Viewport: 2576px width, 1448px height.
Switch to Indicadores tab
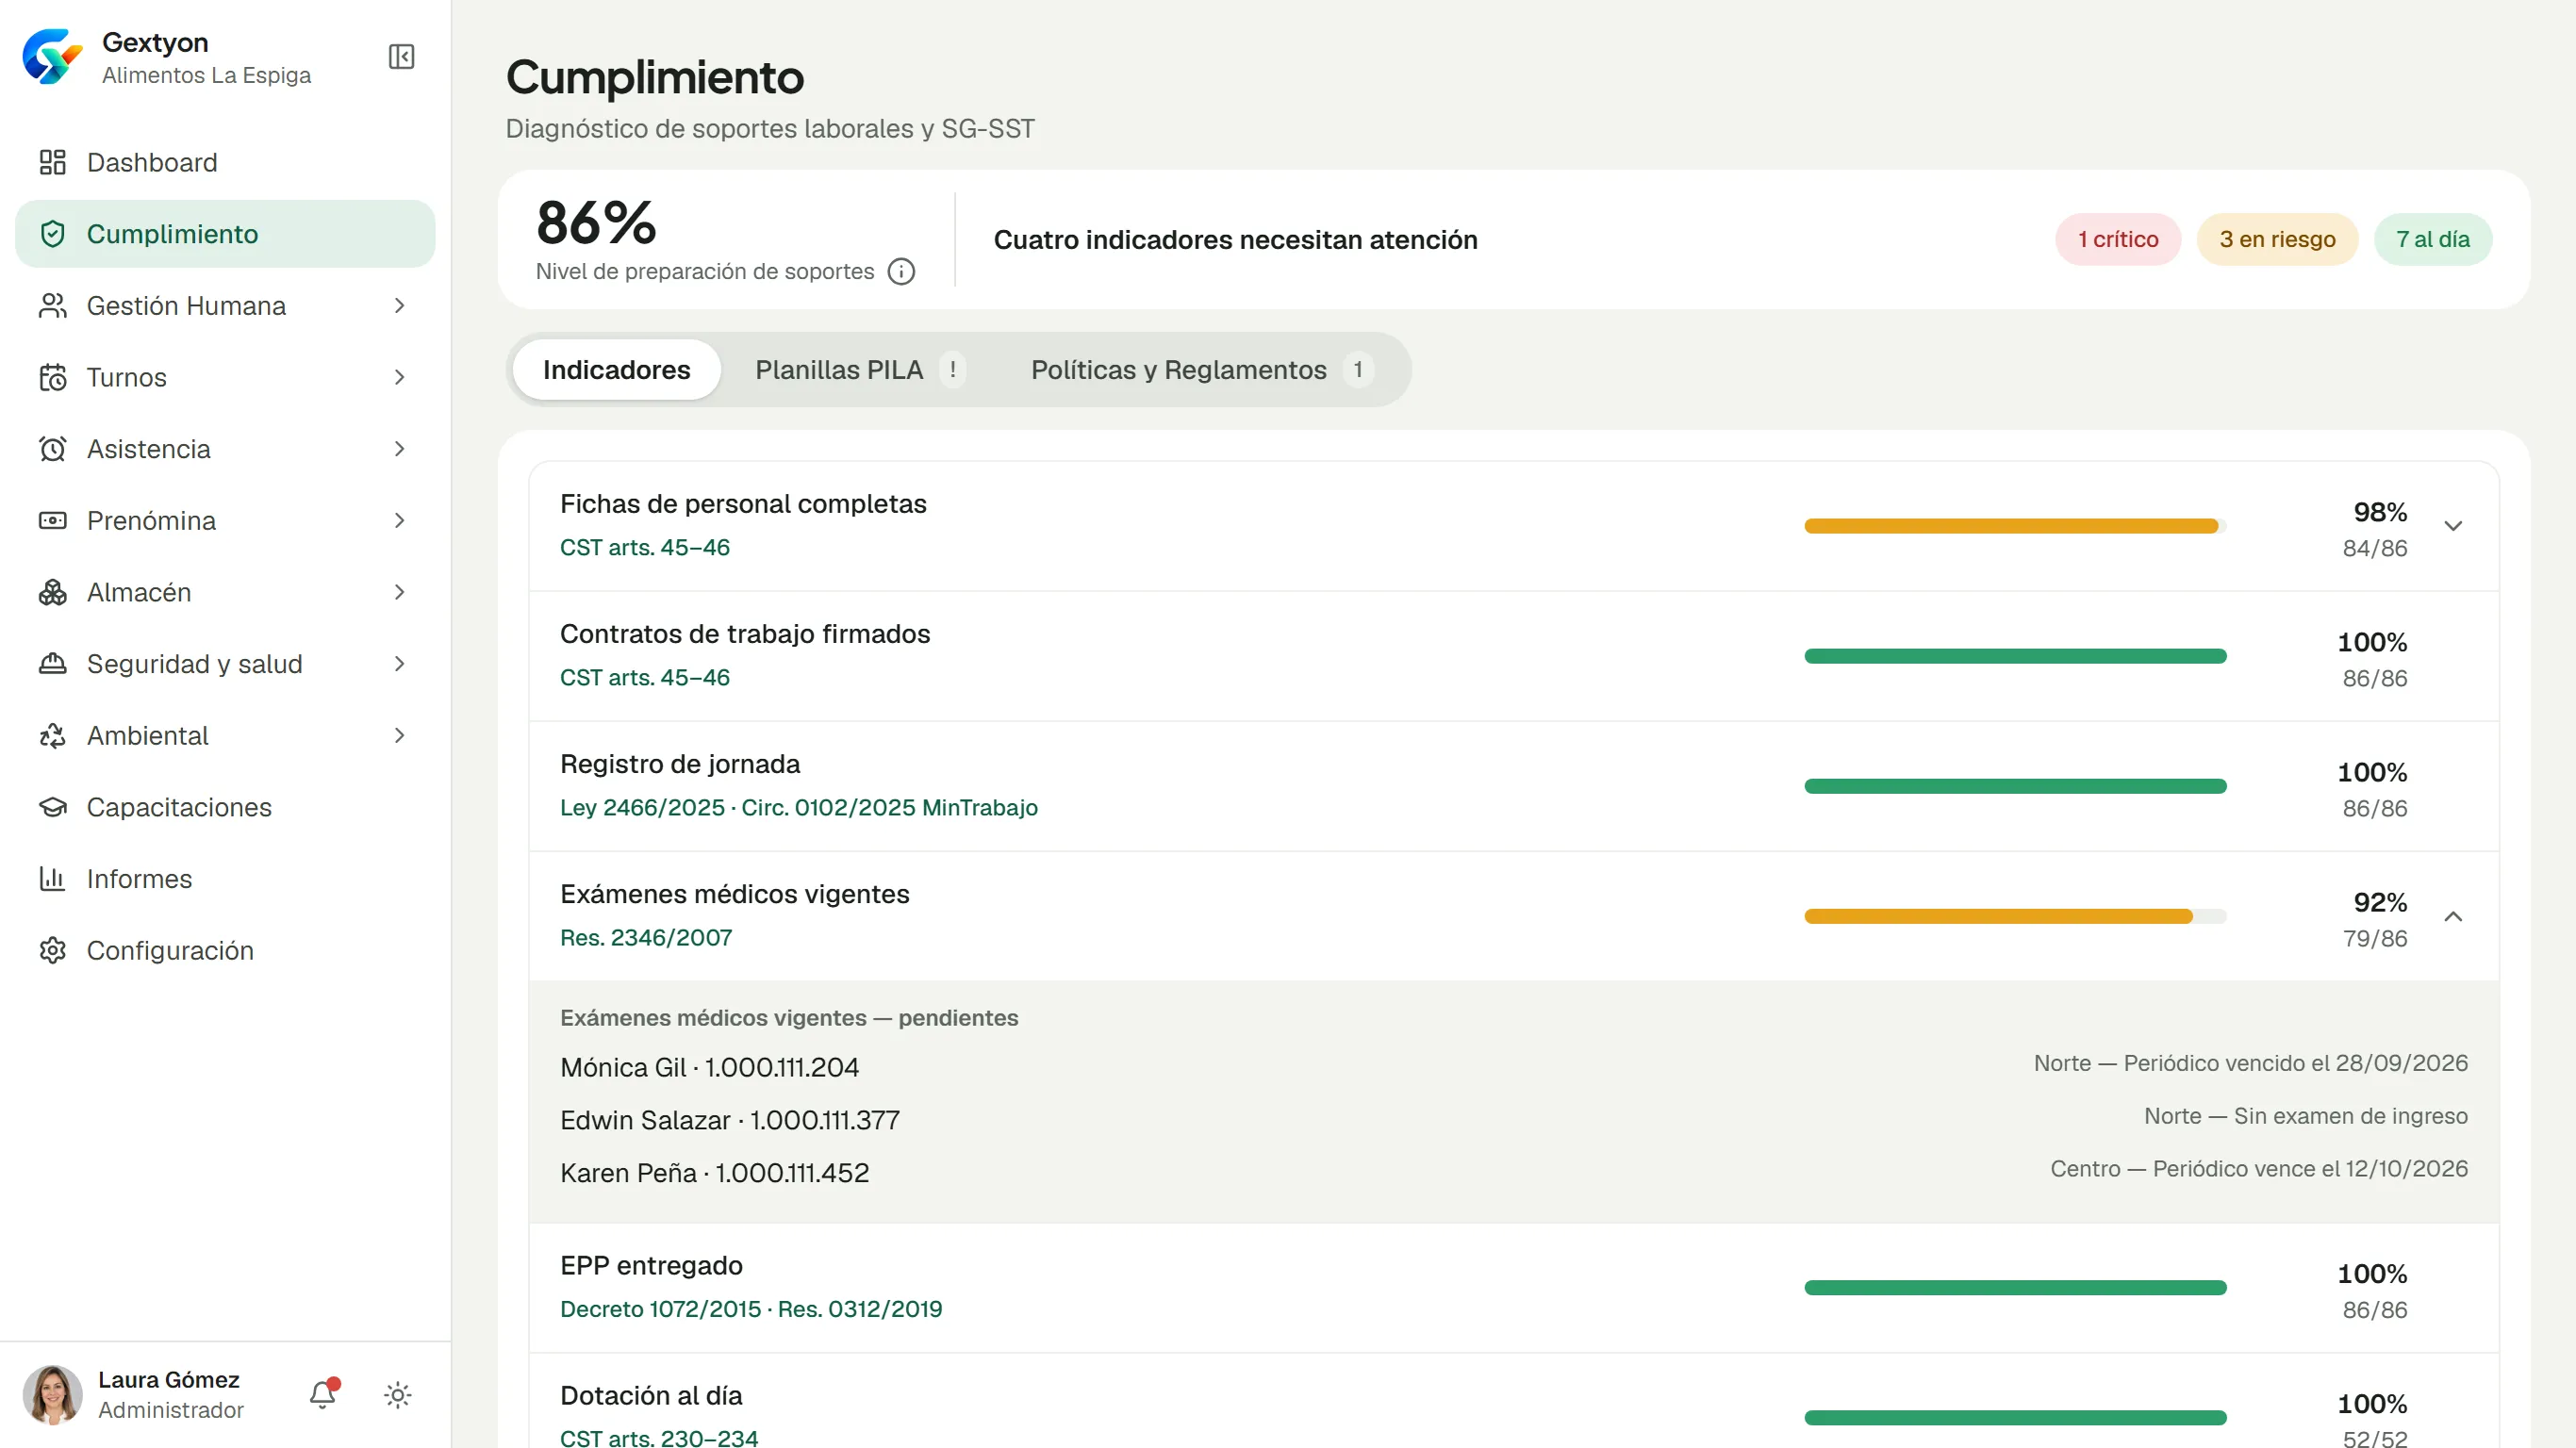tap(616, 370)
